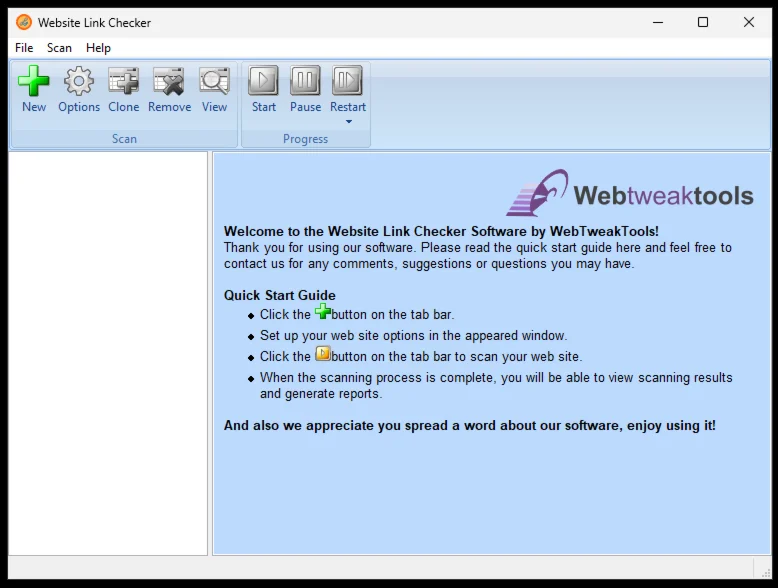
Task: Minimize the Website Link Checker window
Action: pyautogui.click(x=658, y=22)
